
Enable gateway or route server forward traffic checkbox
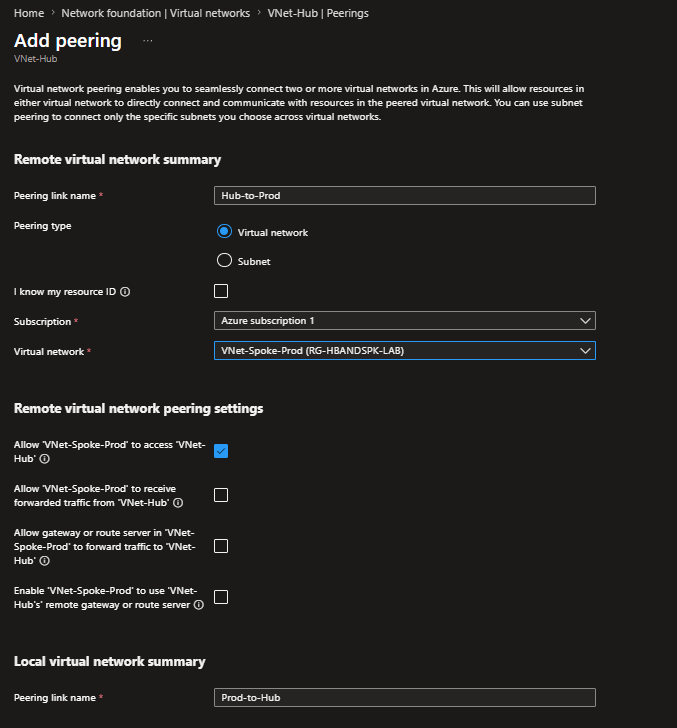221,546
